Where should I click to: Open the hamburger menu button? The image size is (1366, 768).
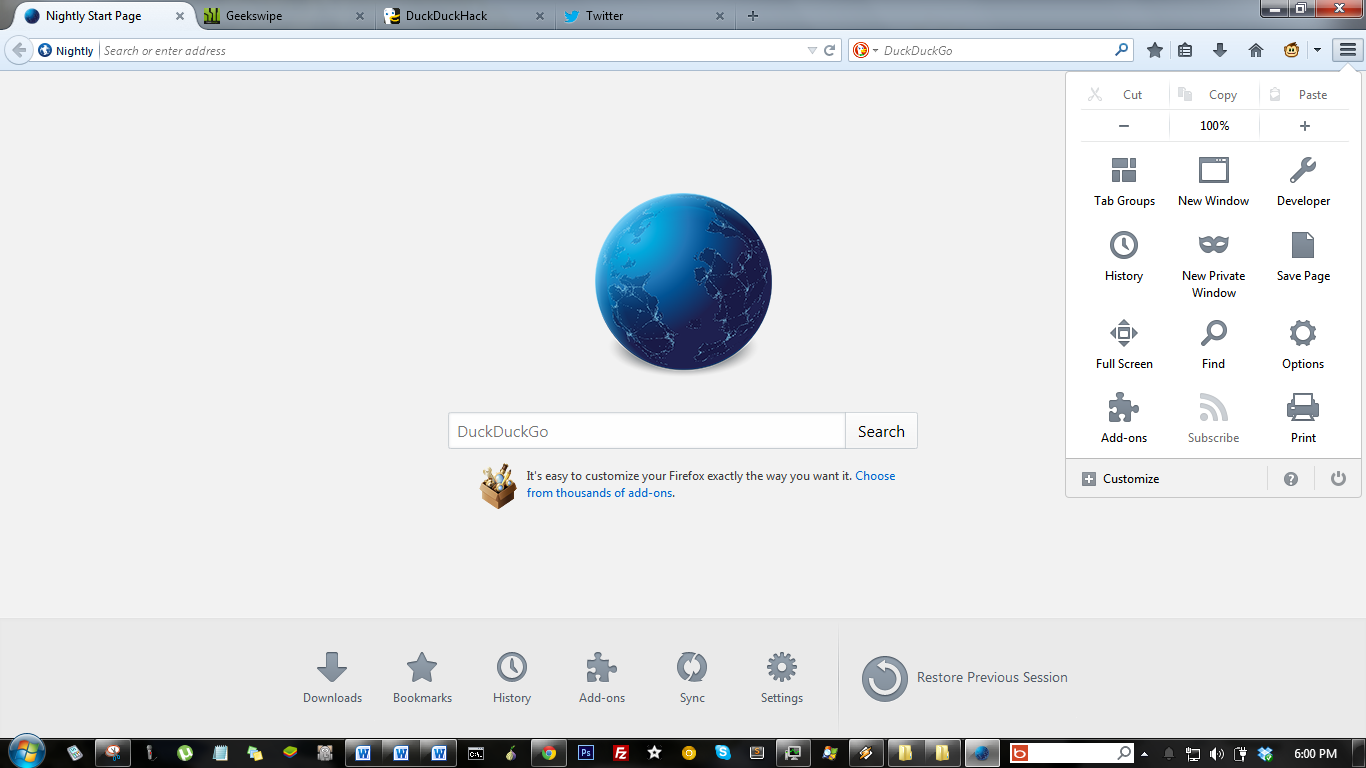tap(1348, 50)
